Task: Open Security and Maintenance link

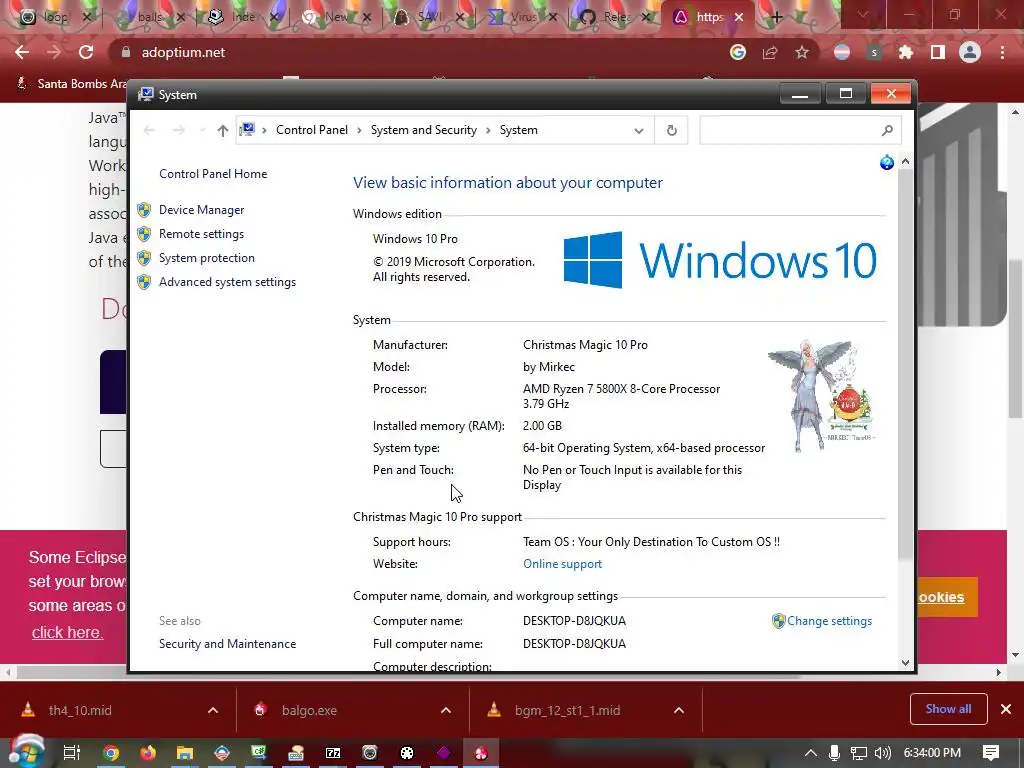Action: tap(227, 644)
